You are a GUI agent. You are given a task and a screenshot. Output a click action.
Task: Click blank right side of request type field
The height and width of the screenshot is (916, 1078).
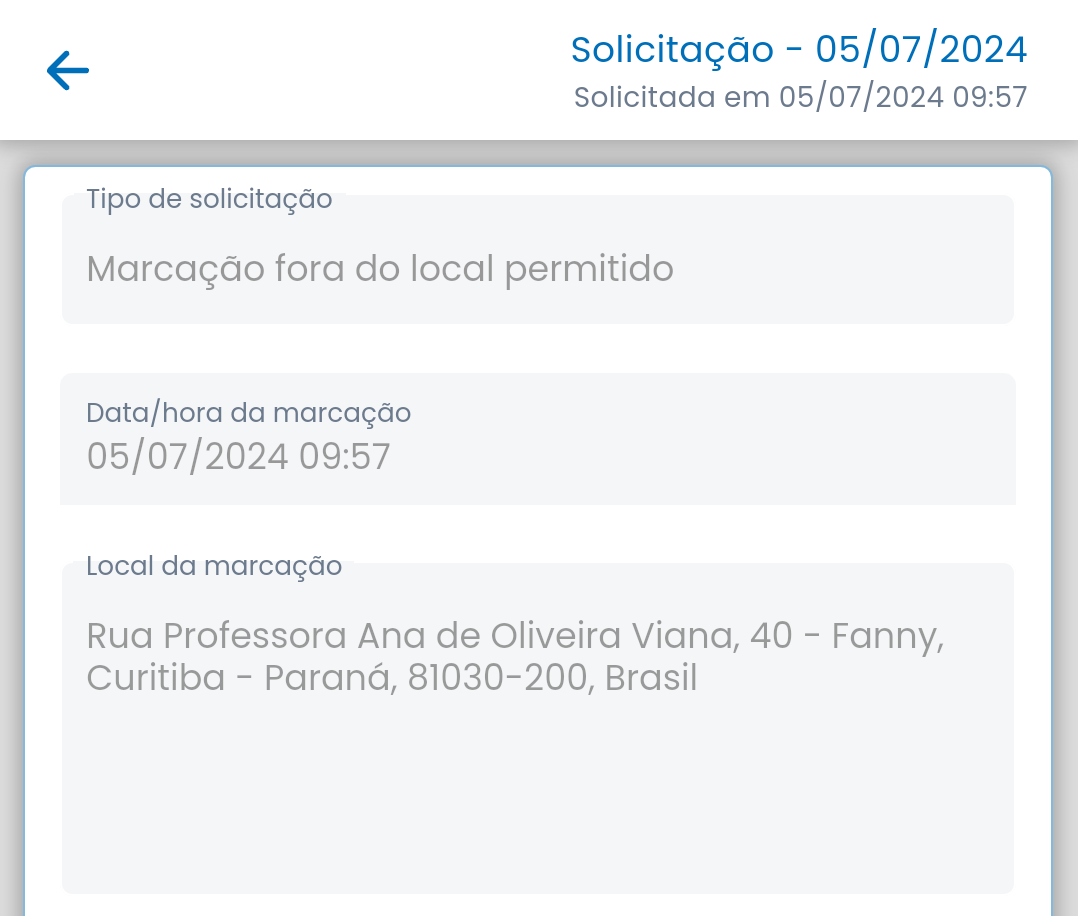coord(850,268)
